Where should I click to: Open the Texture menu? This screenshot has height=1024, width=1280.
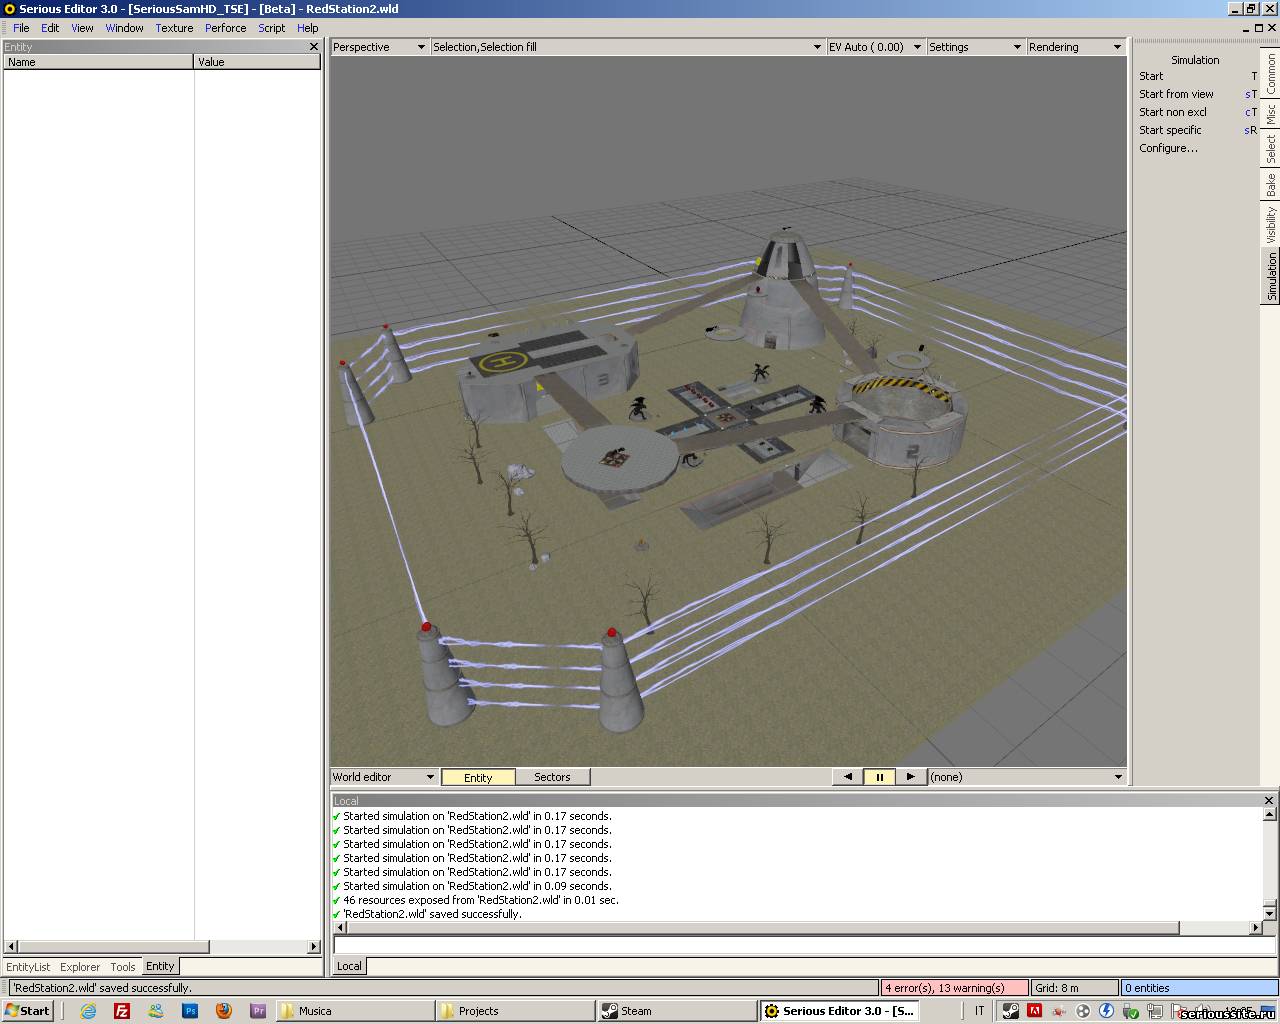[x=174, y=28]
